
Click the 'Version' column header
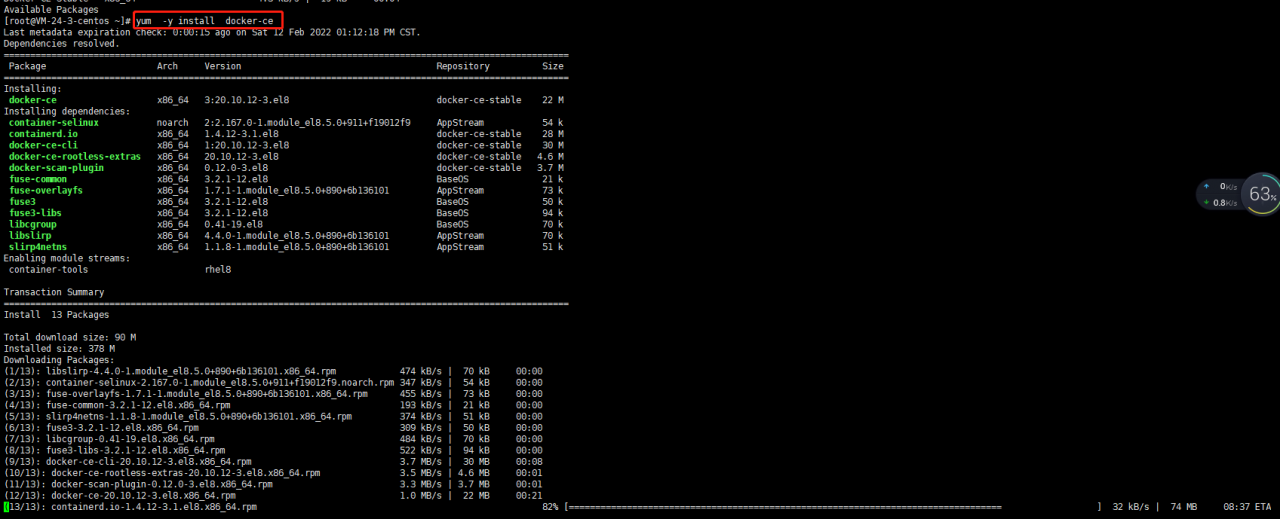click(222, 66)
